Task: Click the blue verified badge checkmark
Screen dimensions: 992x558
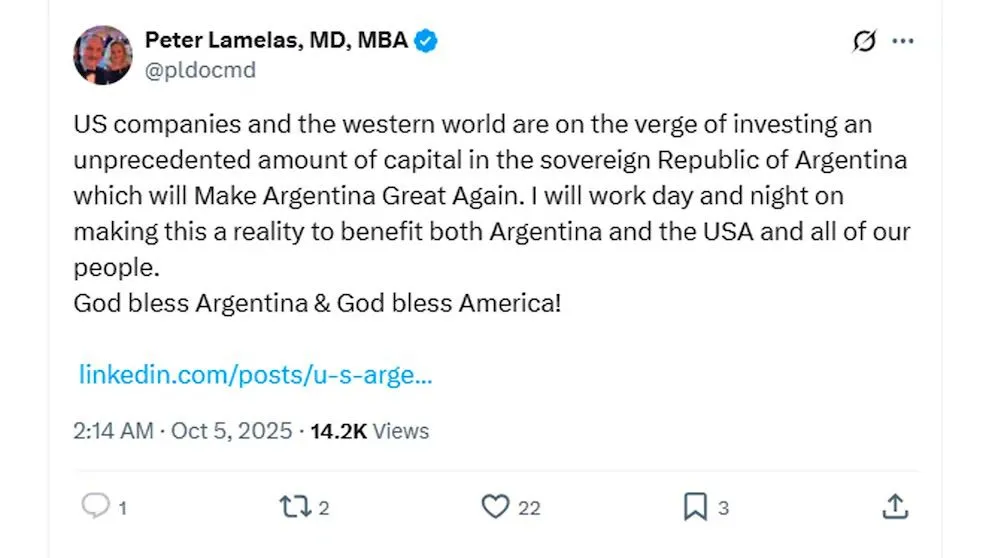Action: [427, 41]
